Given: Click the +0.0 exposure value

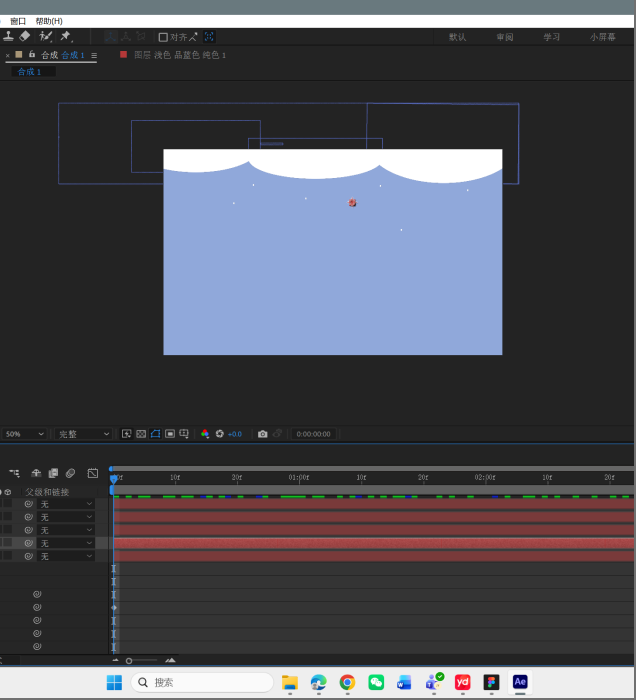Looking at the screenshot, I should click(235, 434).
